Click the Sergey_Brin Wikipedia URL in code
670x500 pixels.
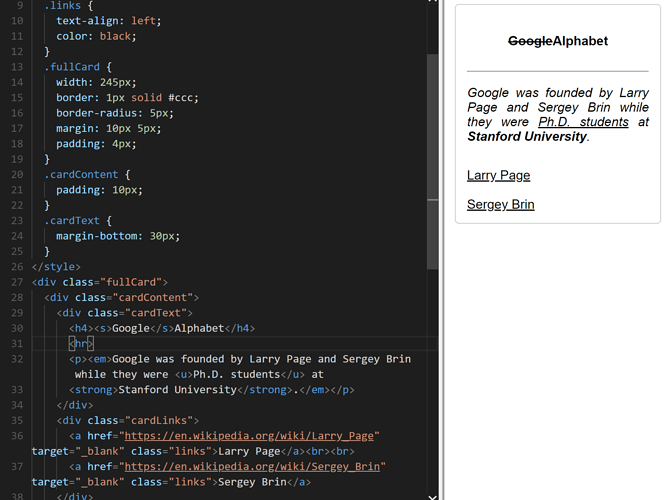pyautogui.click(x=252, y=467)
